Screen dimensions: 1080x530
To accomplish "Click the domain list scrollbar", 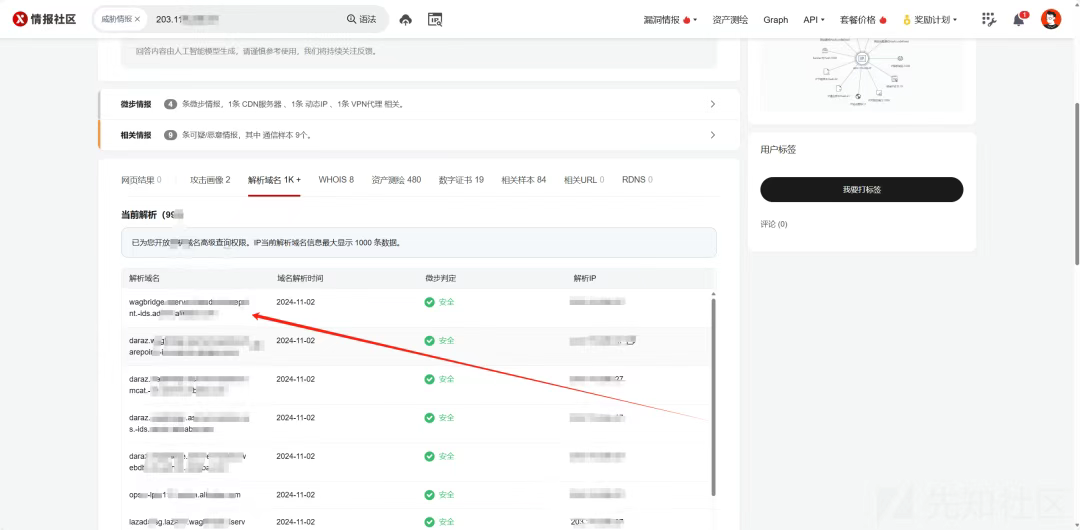I will 713,396.
